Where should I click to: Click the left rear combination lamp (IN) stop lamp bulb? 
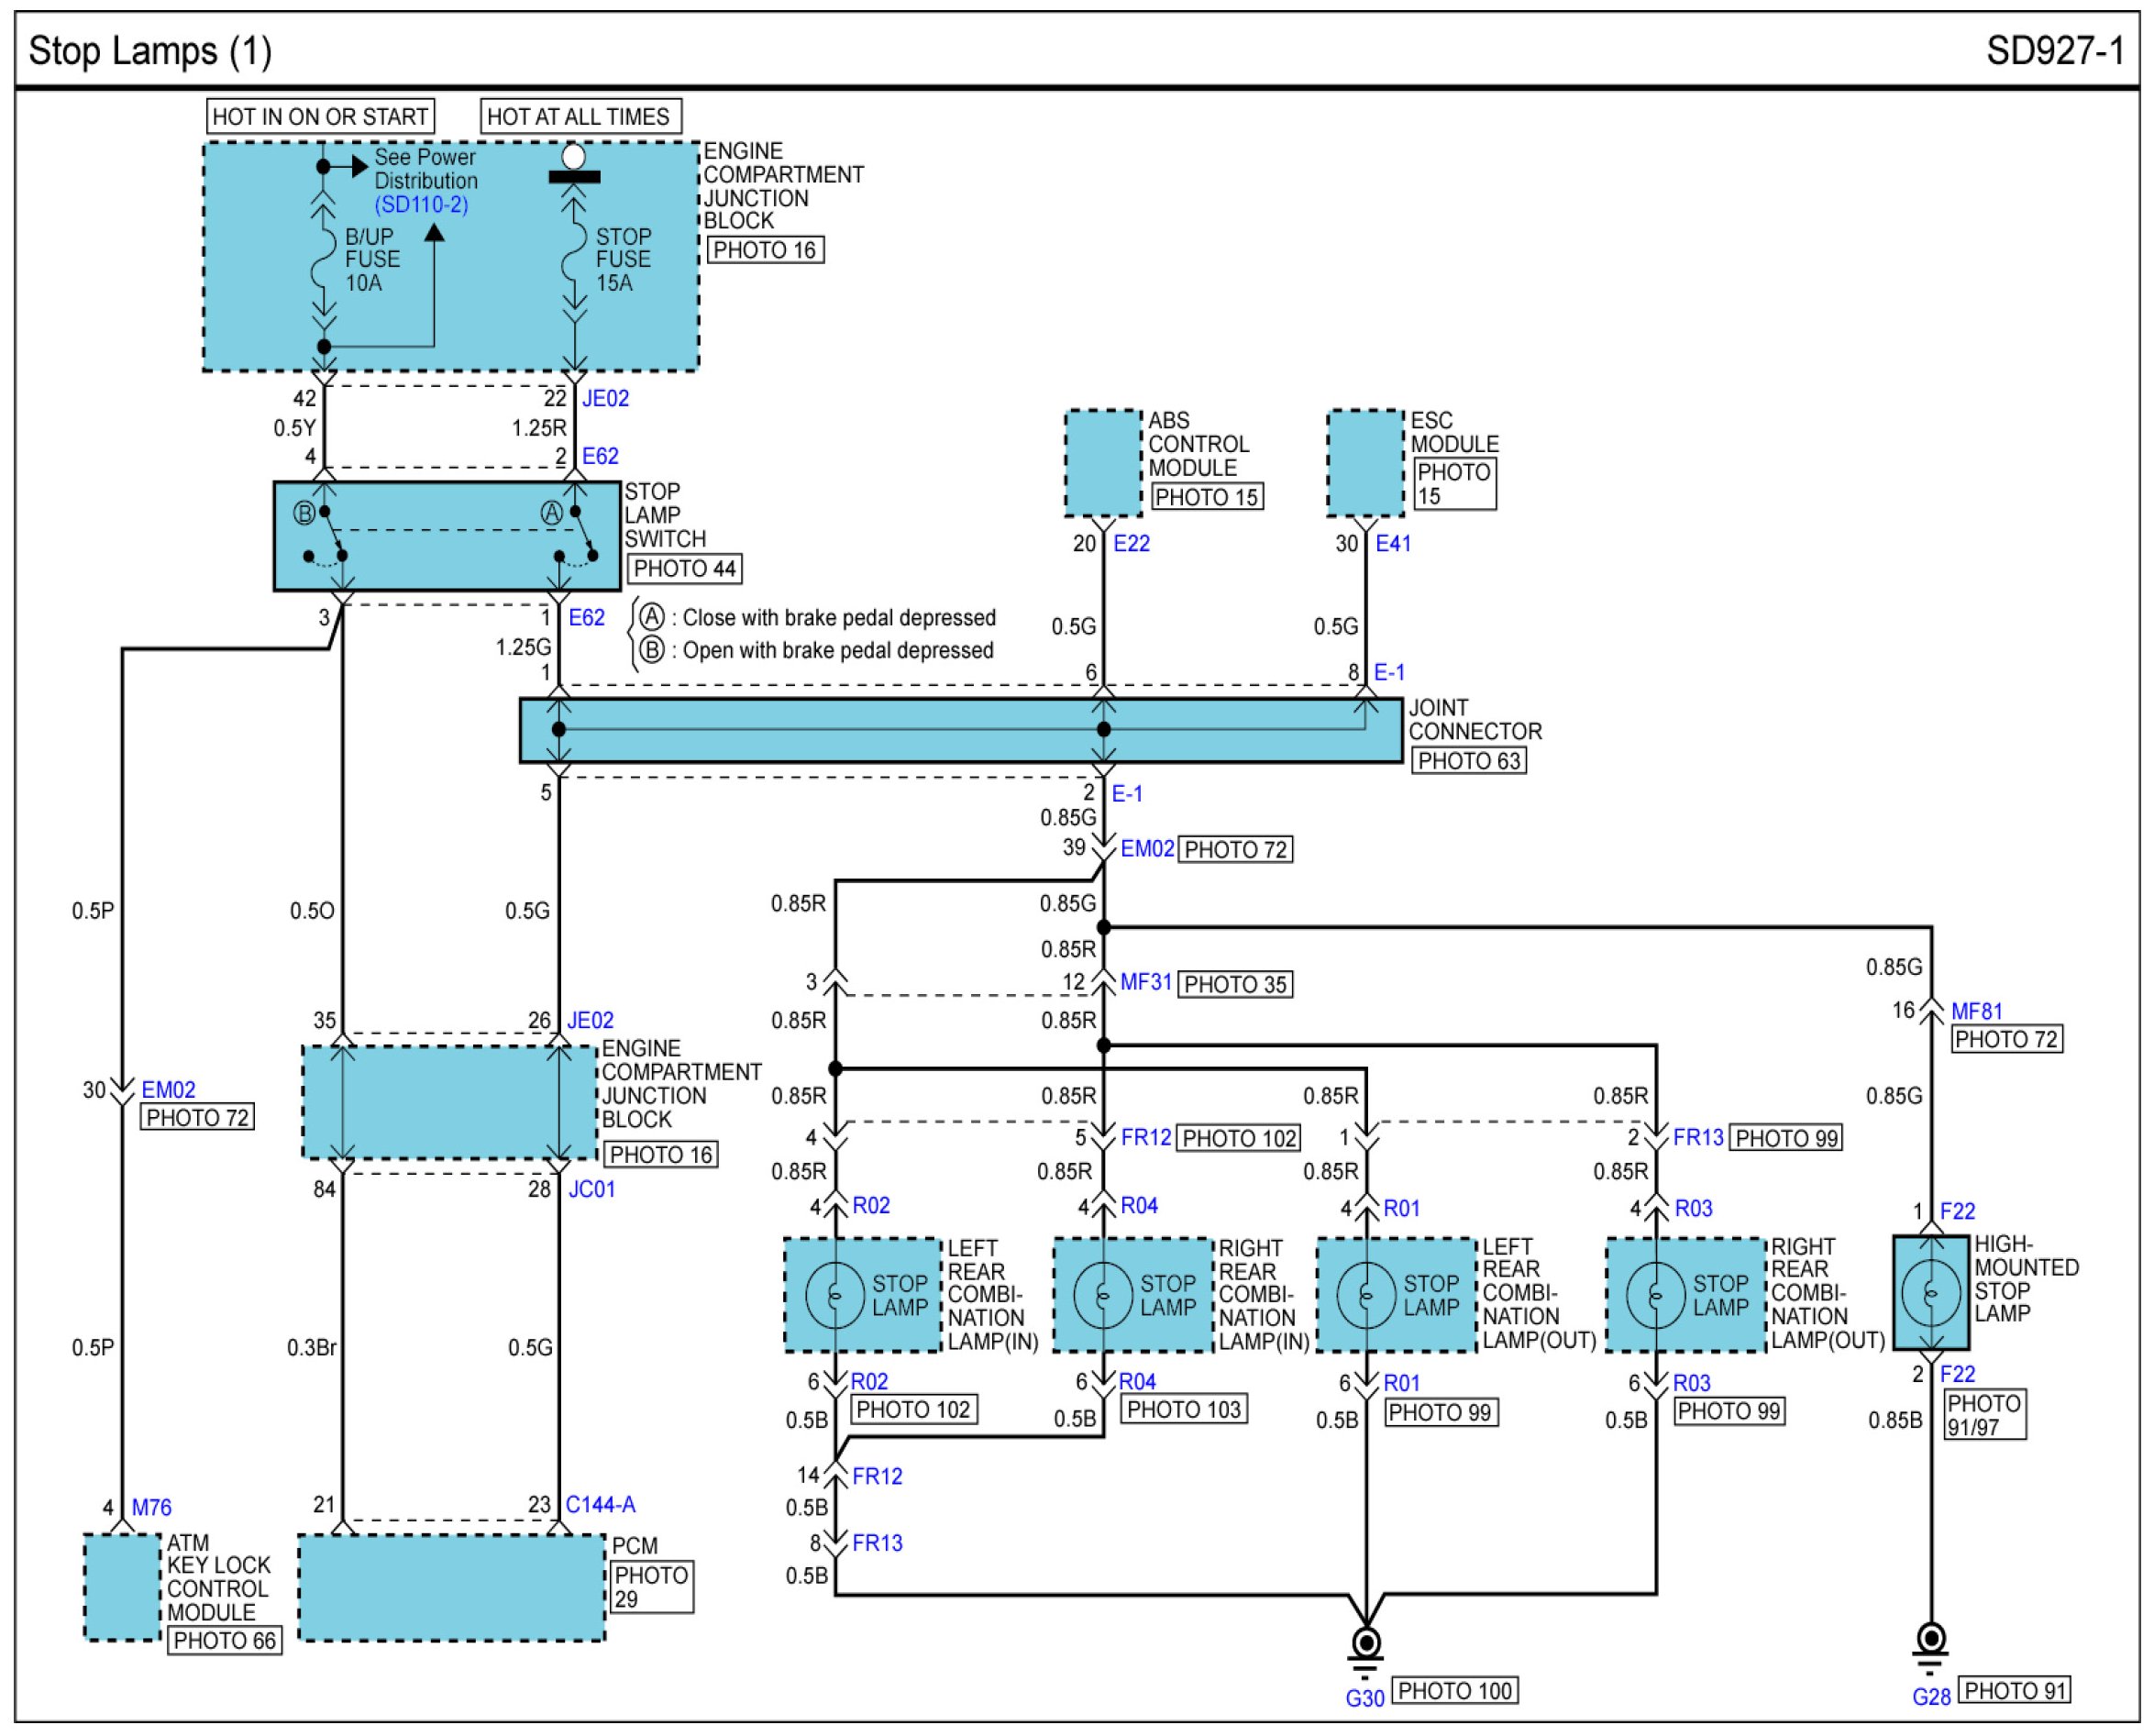point(834,1295)
